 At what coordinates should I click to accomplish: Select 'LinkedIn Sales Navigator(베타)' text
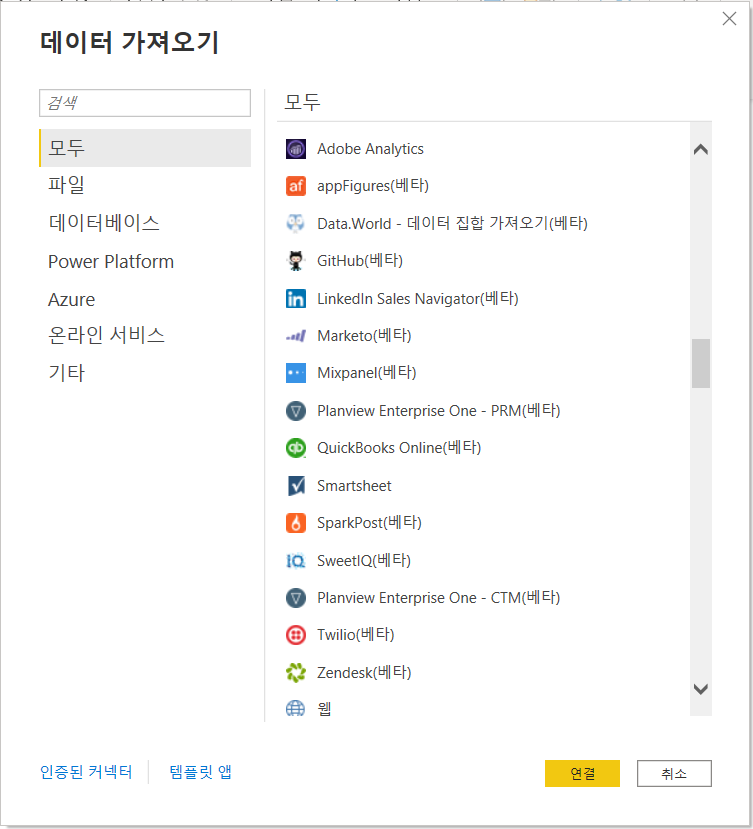coord(418,298)
